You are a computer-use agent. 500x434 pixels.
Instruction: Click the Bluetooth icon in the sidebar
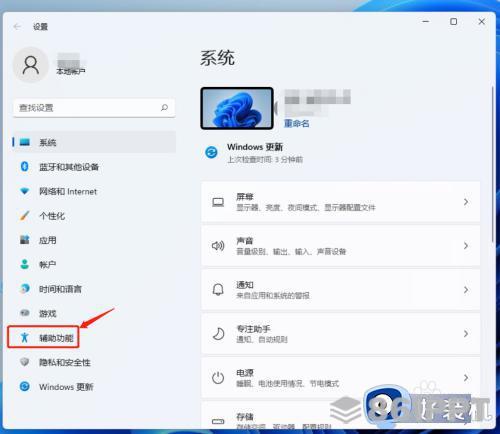(24, 166)
